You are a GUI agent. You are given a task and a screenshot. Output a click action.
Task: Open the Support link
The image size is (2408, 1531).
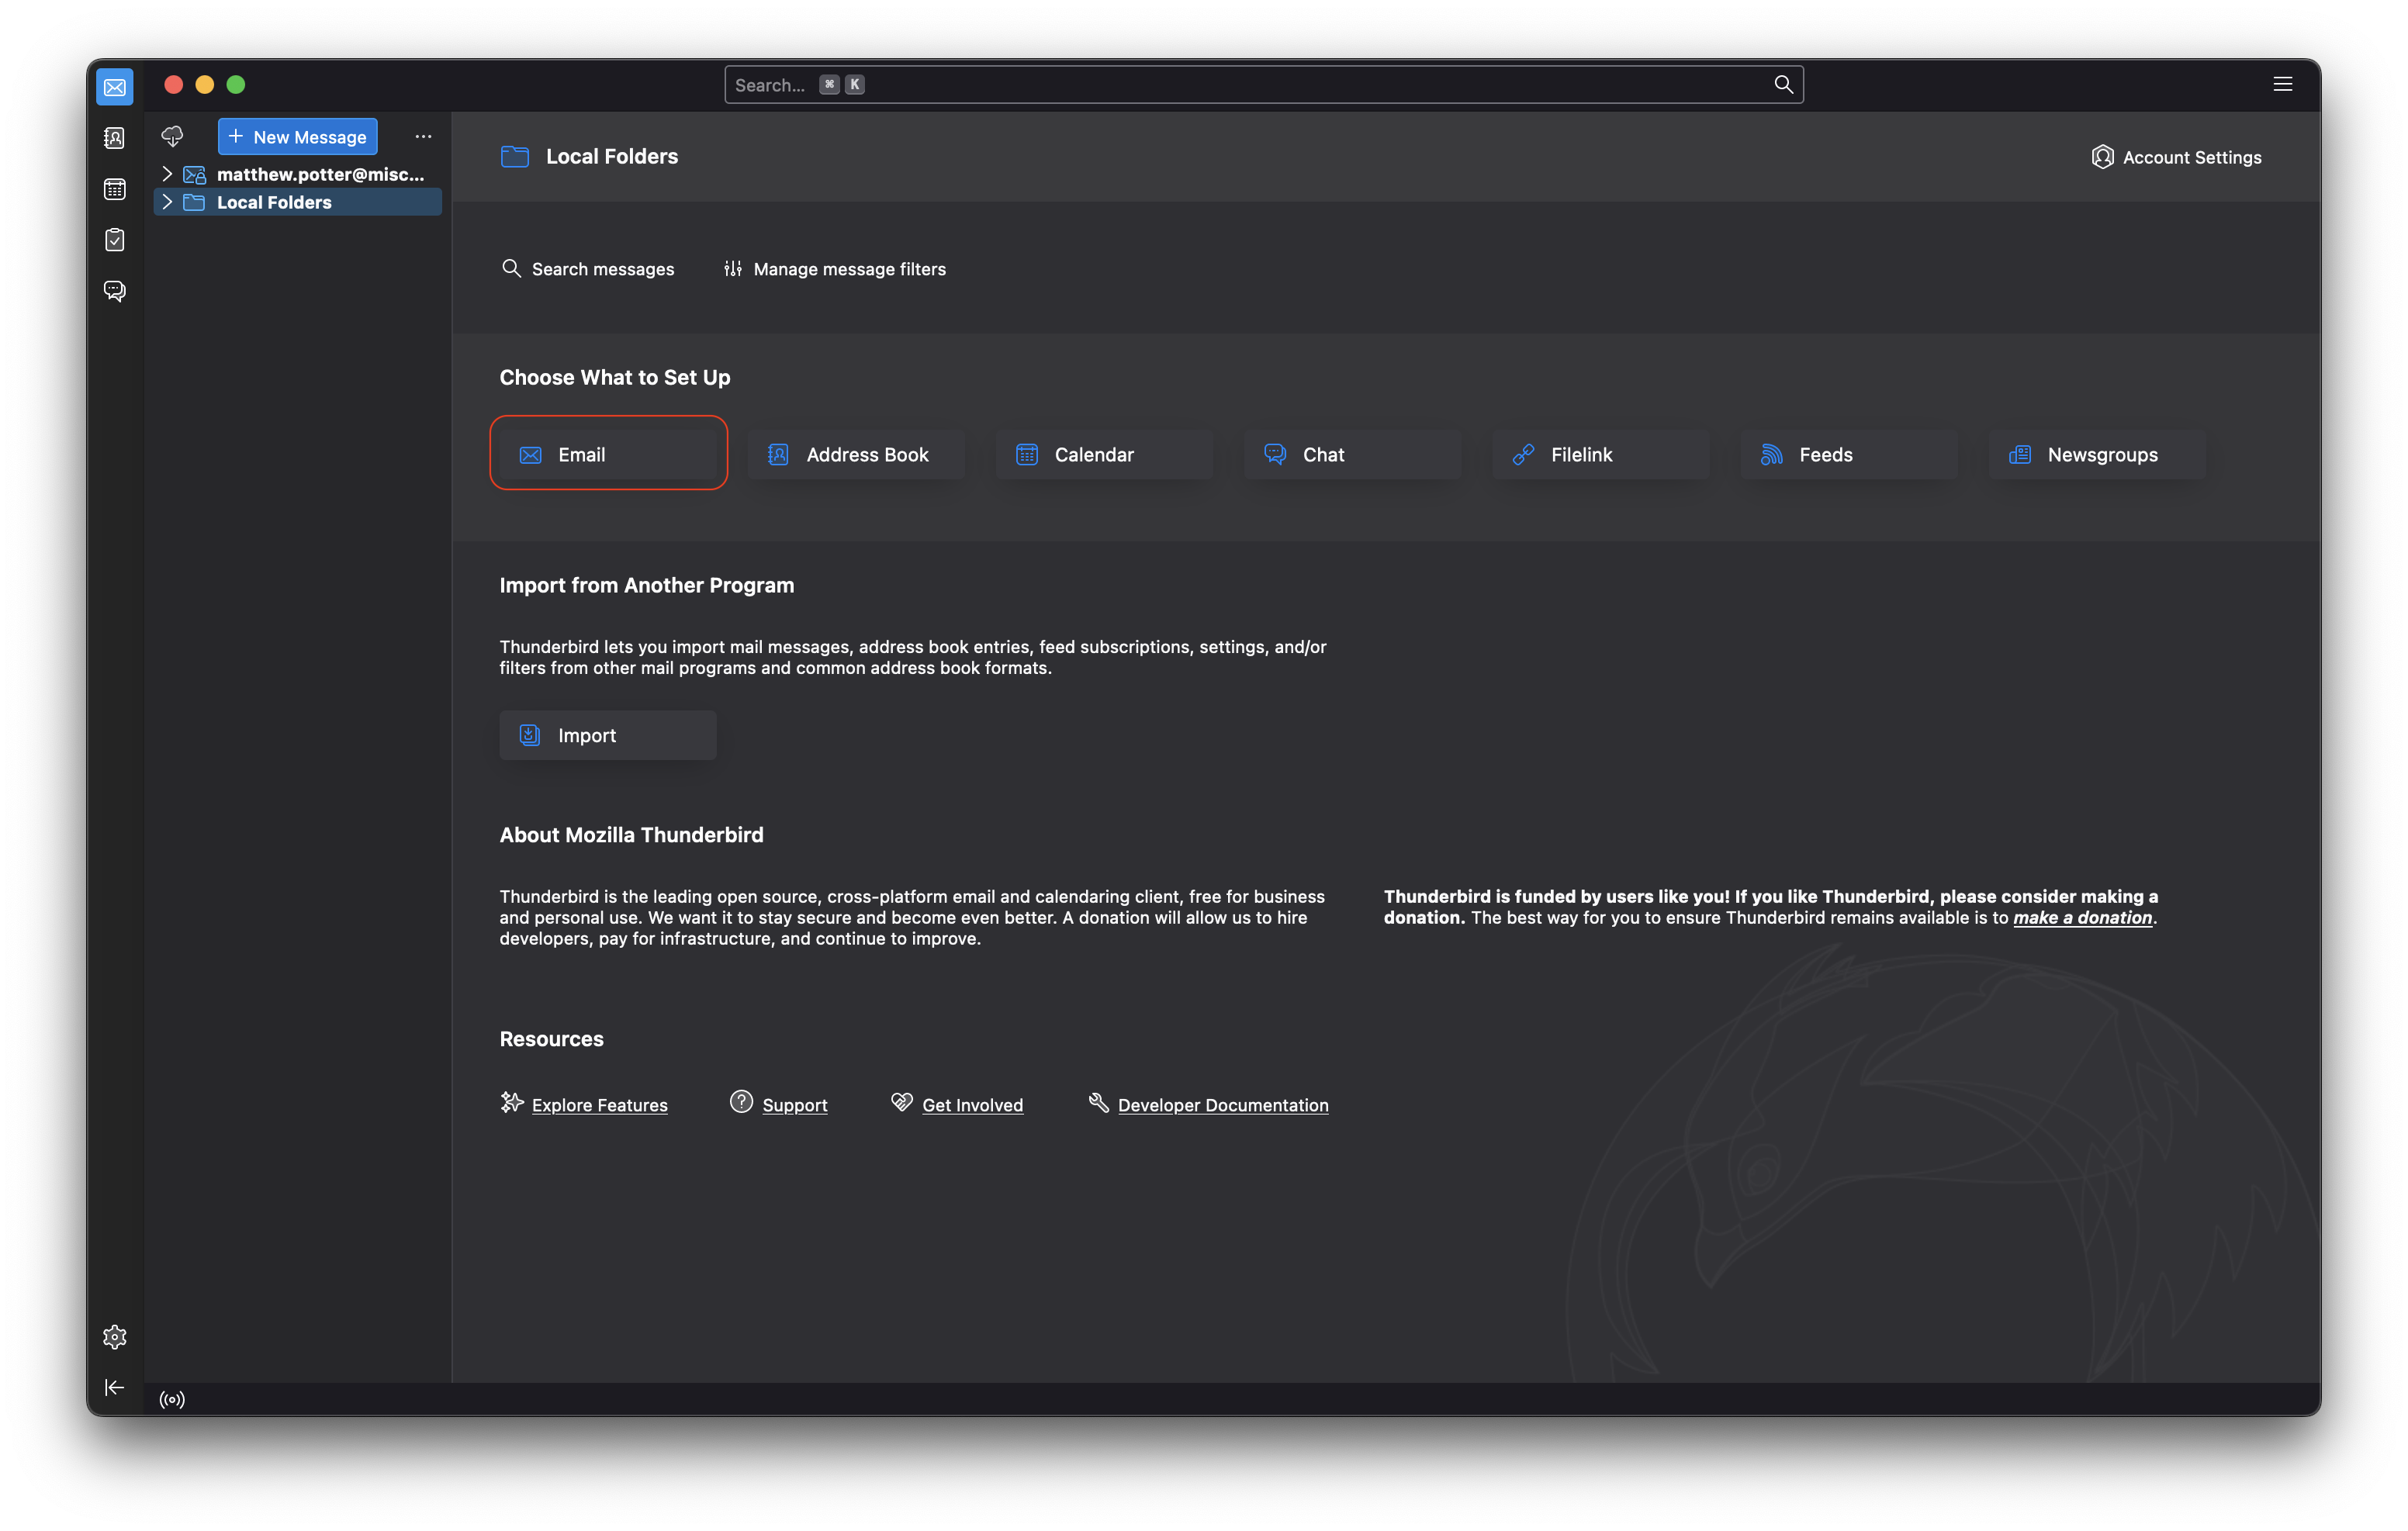point(795,1105)
